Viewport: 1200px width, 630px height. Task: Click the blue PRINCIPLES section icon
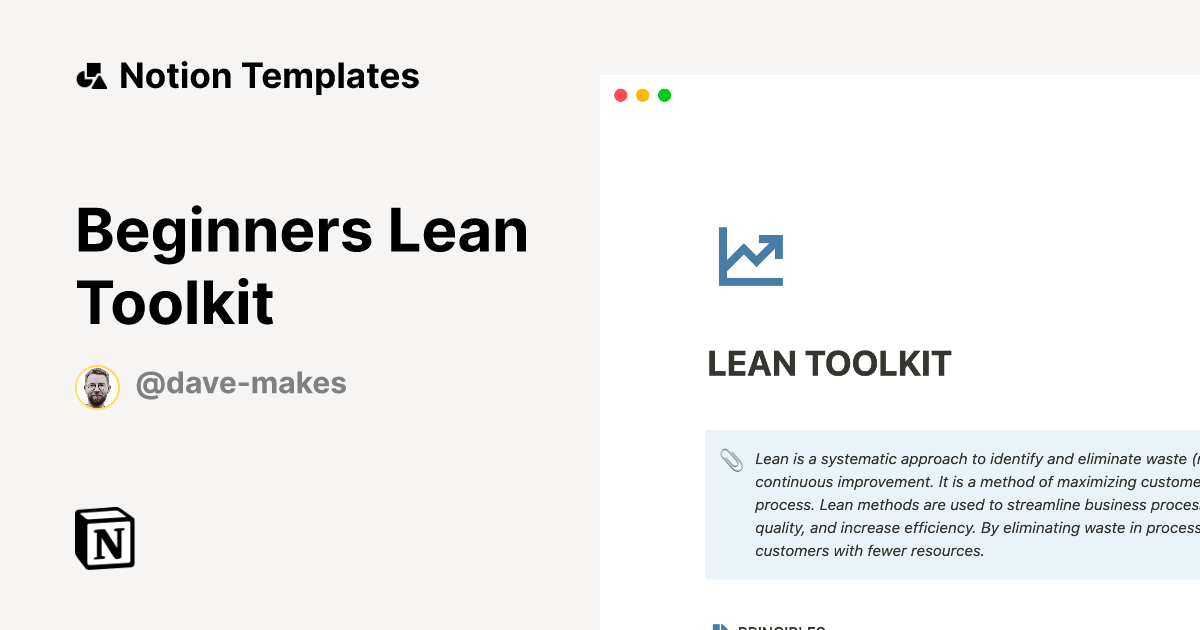719,627
